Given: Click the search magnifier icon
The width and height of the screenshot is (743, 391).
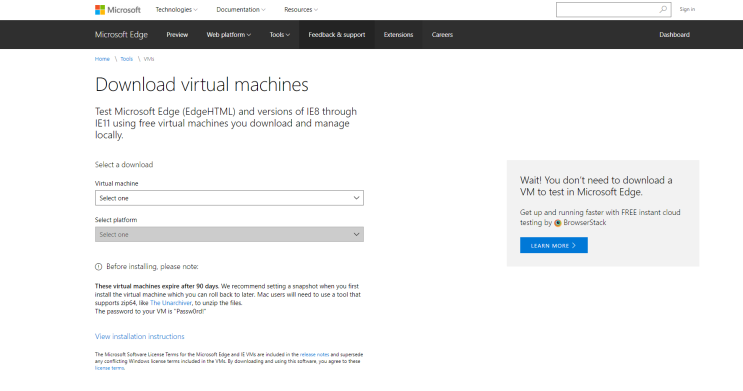Looking at the screenshot, I should (x=663, y=9).
